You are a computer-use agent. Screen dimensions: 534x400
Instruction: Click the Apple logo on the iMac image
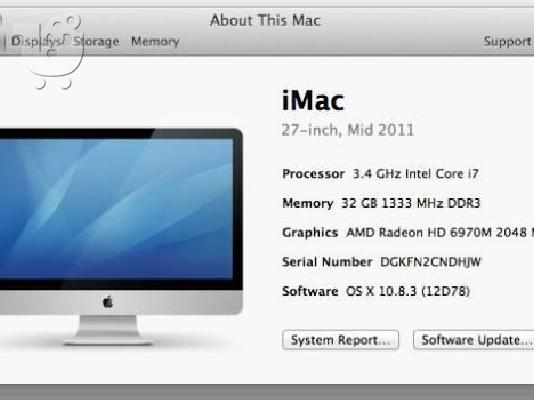click(108, 302)
